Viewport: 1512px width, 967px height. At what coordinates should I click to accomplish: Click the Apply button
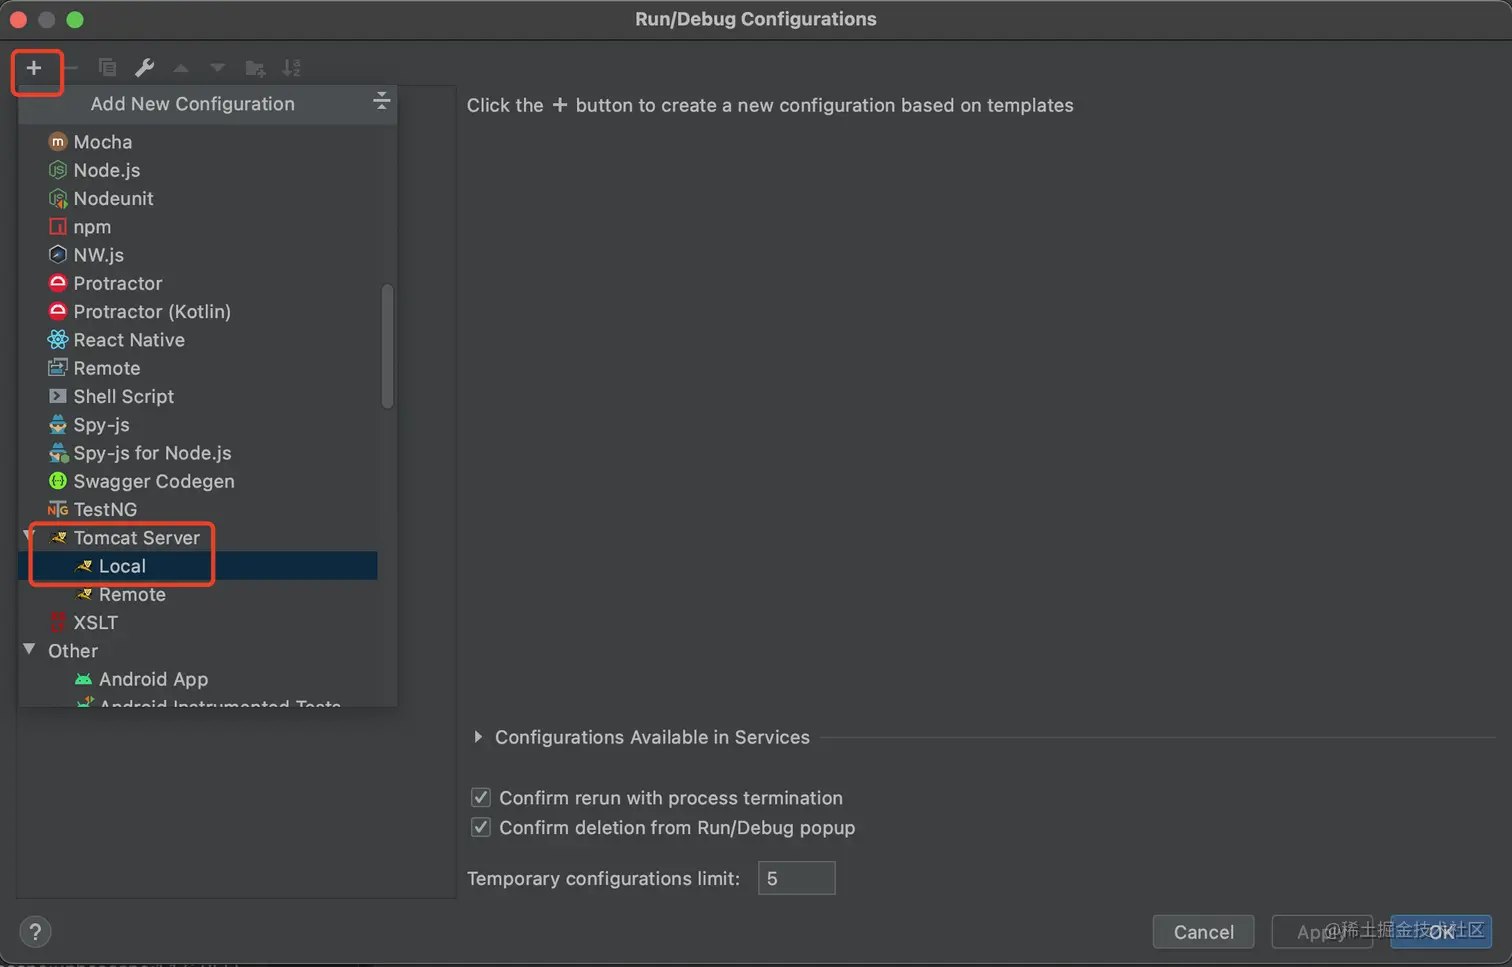point(1321,932)
